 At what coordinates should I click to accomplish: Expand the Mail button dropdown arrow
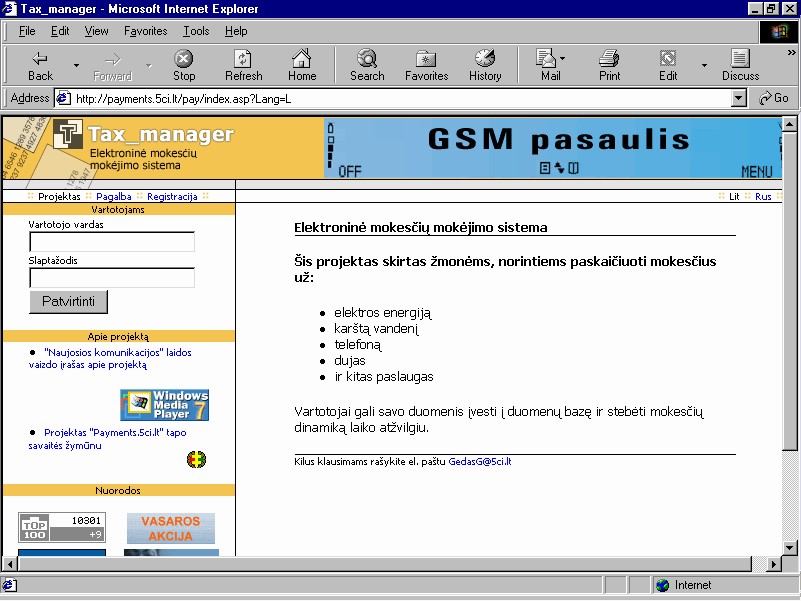[x=563, y=58]
